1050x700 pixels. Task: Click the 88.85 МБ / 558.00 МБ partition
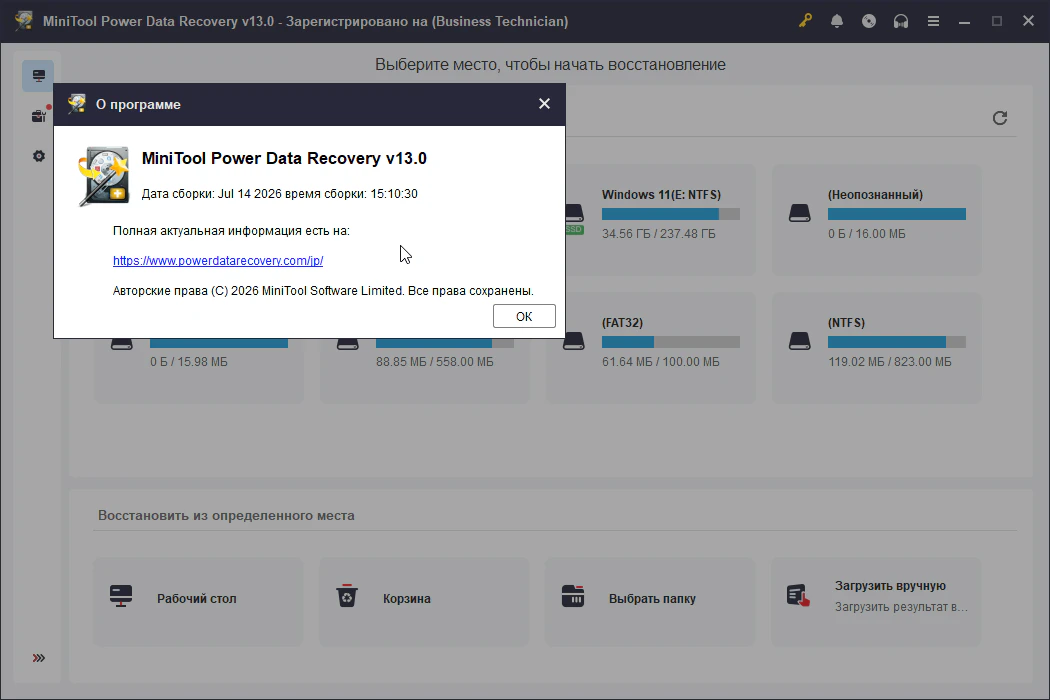[x=424, y=370]
